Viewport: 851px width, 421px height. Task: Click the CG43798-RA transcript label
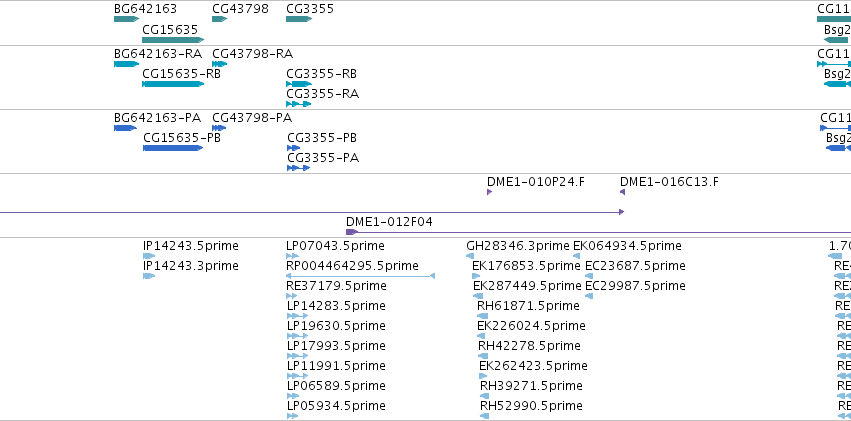[x=252, y=54]
